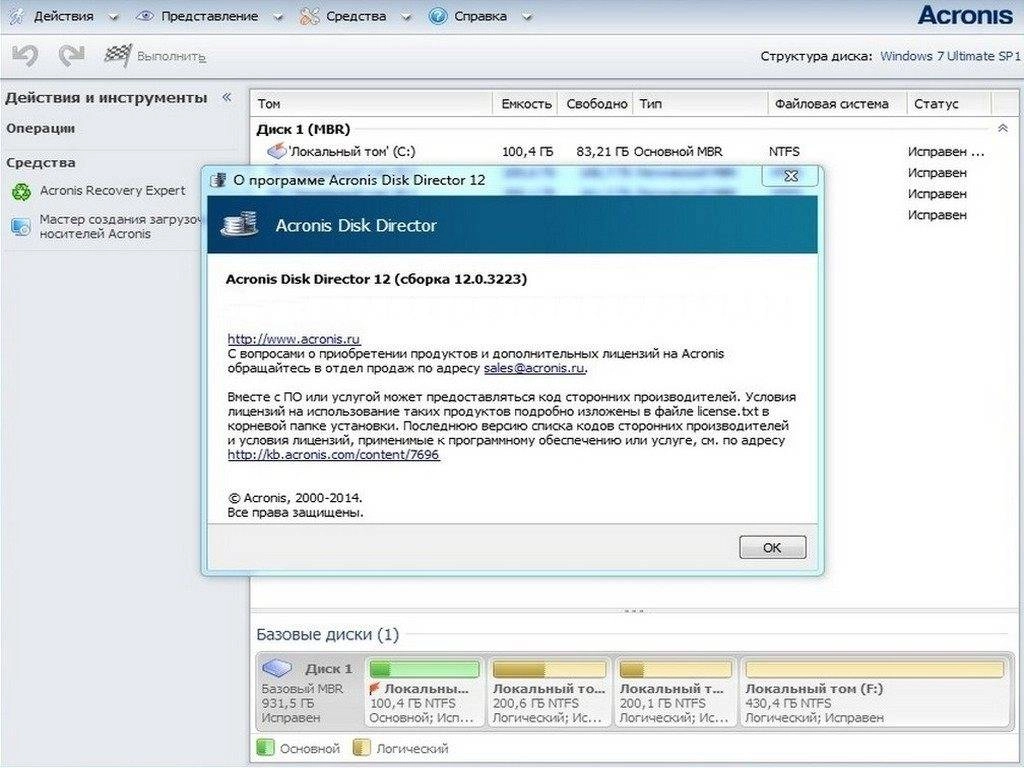Click the C: volume drive icon

point(277,151)
